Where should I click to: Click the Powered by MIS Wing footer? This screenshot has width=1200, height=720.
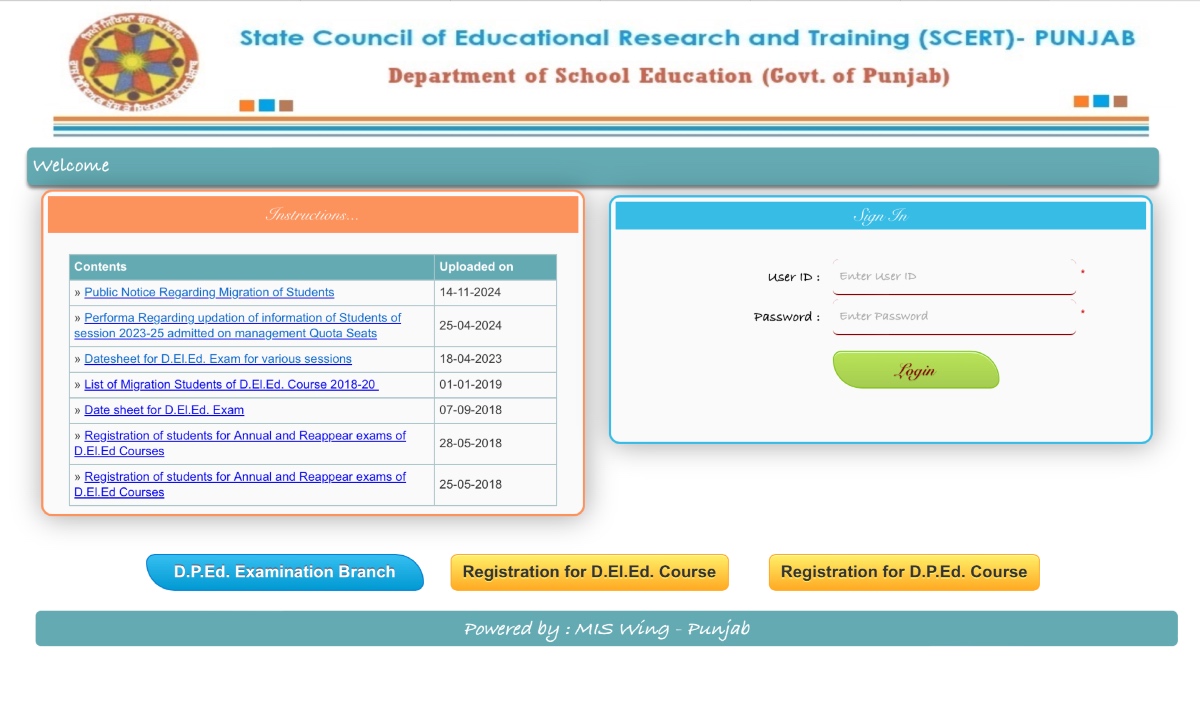(606, 629)
